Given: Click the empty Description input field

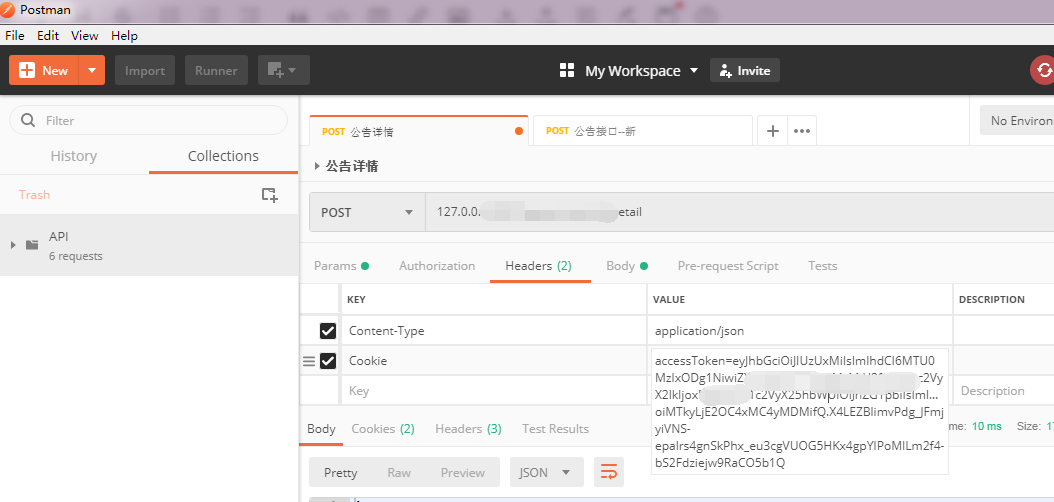Looking at the screenshot, I should pyautogui.click(x=1004, y=390).
